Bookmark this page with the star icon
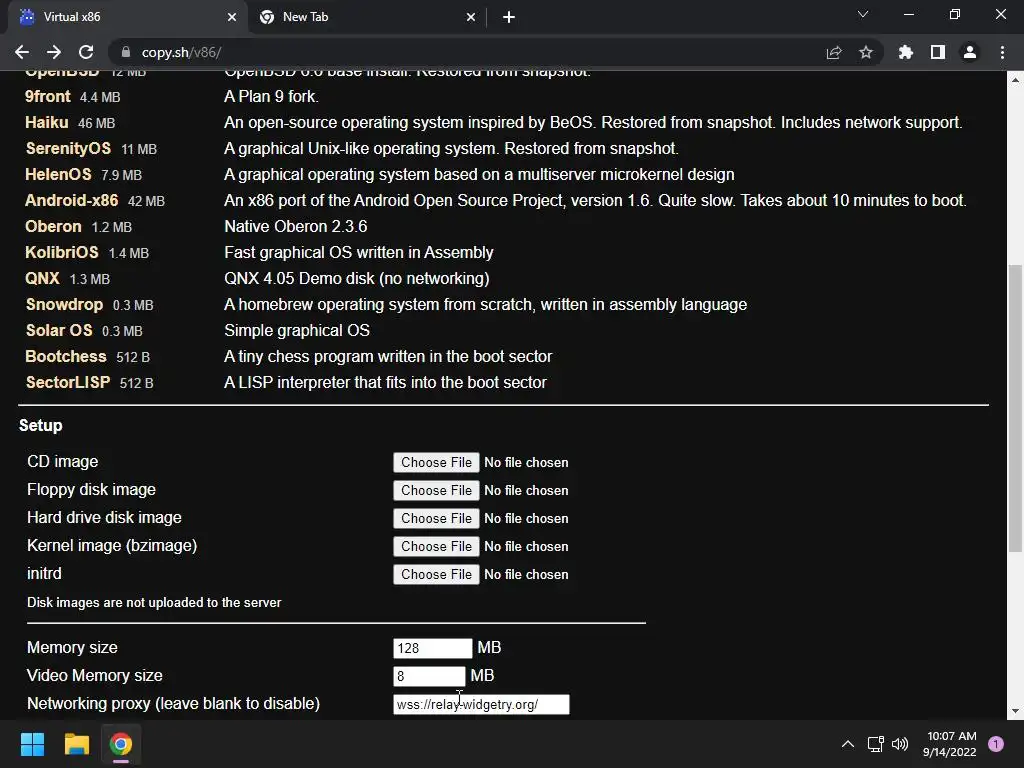Image resolution: width=1024 pixels, height=768 pixels. (x=866, y=52)
